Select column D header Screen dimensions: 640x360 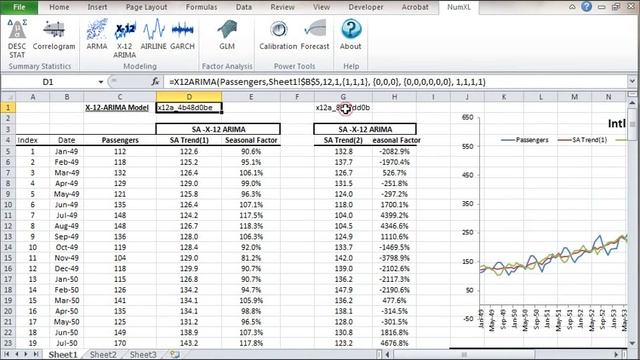tap(189, 97)
